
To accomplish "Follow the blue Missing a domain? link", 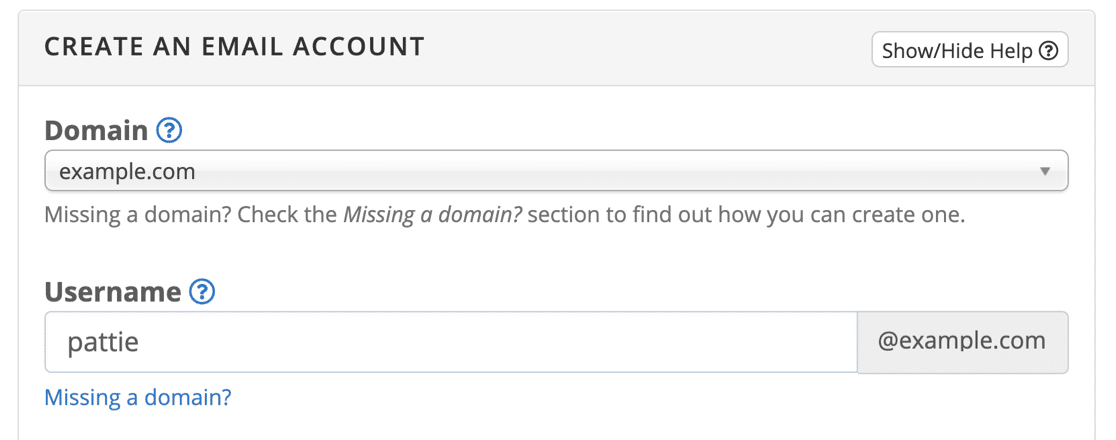I will [x=138, y=397].
